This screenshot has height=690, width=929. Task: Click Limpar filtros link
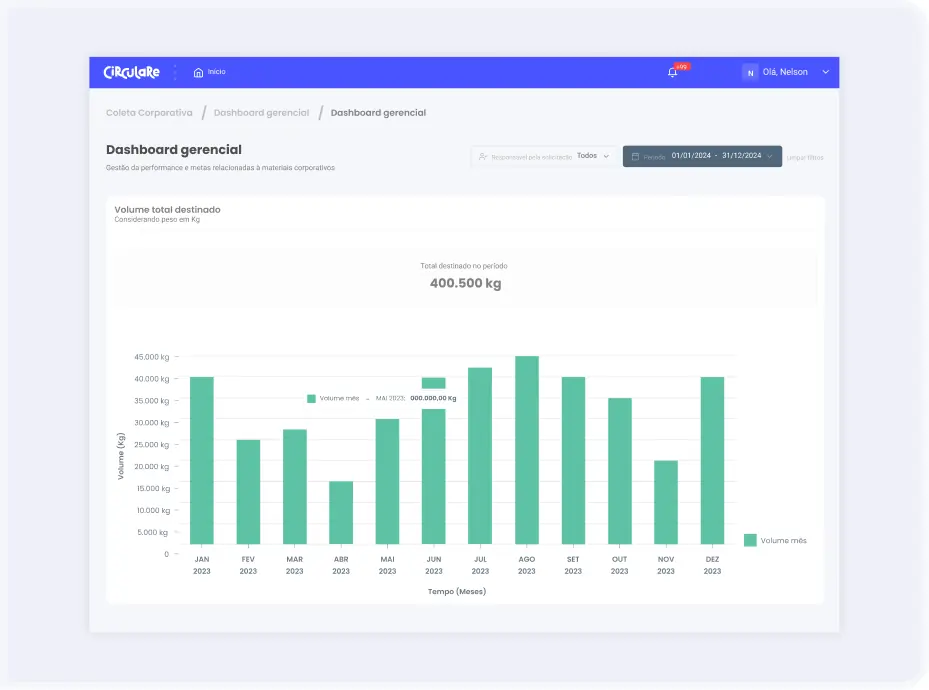[x=805, y=158]
